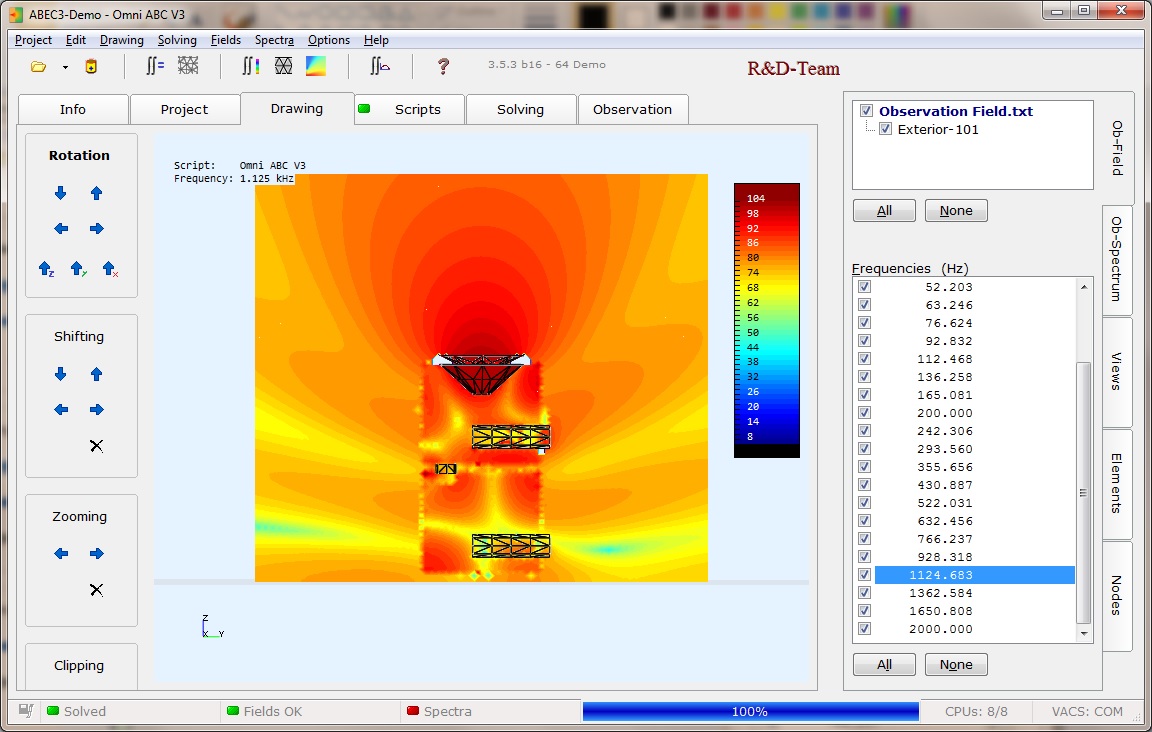Click the solve integral equals icon
Screen dimensions: 1152x732
click(154, 66)
